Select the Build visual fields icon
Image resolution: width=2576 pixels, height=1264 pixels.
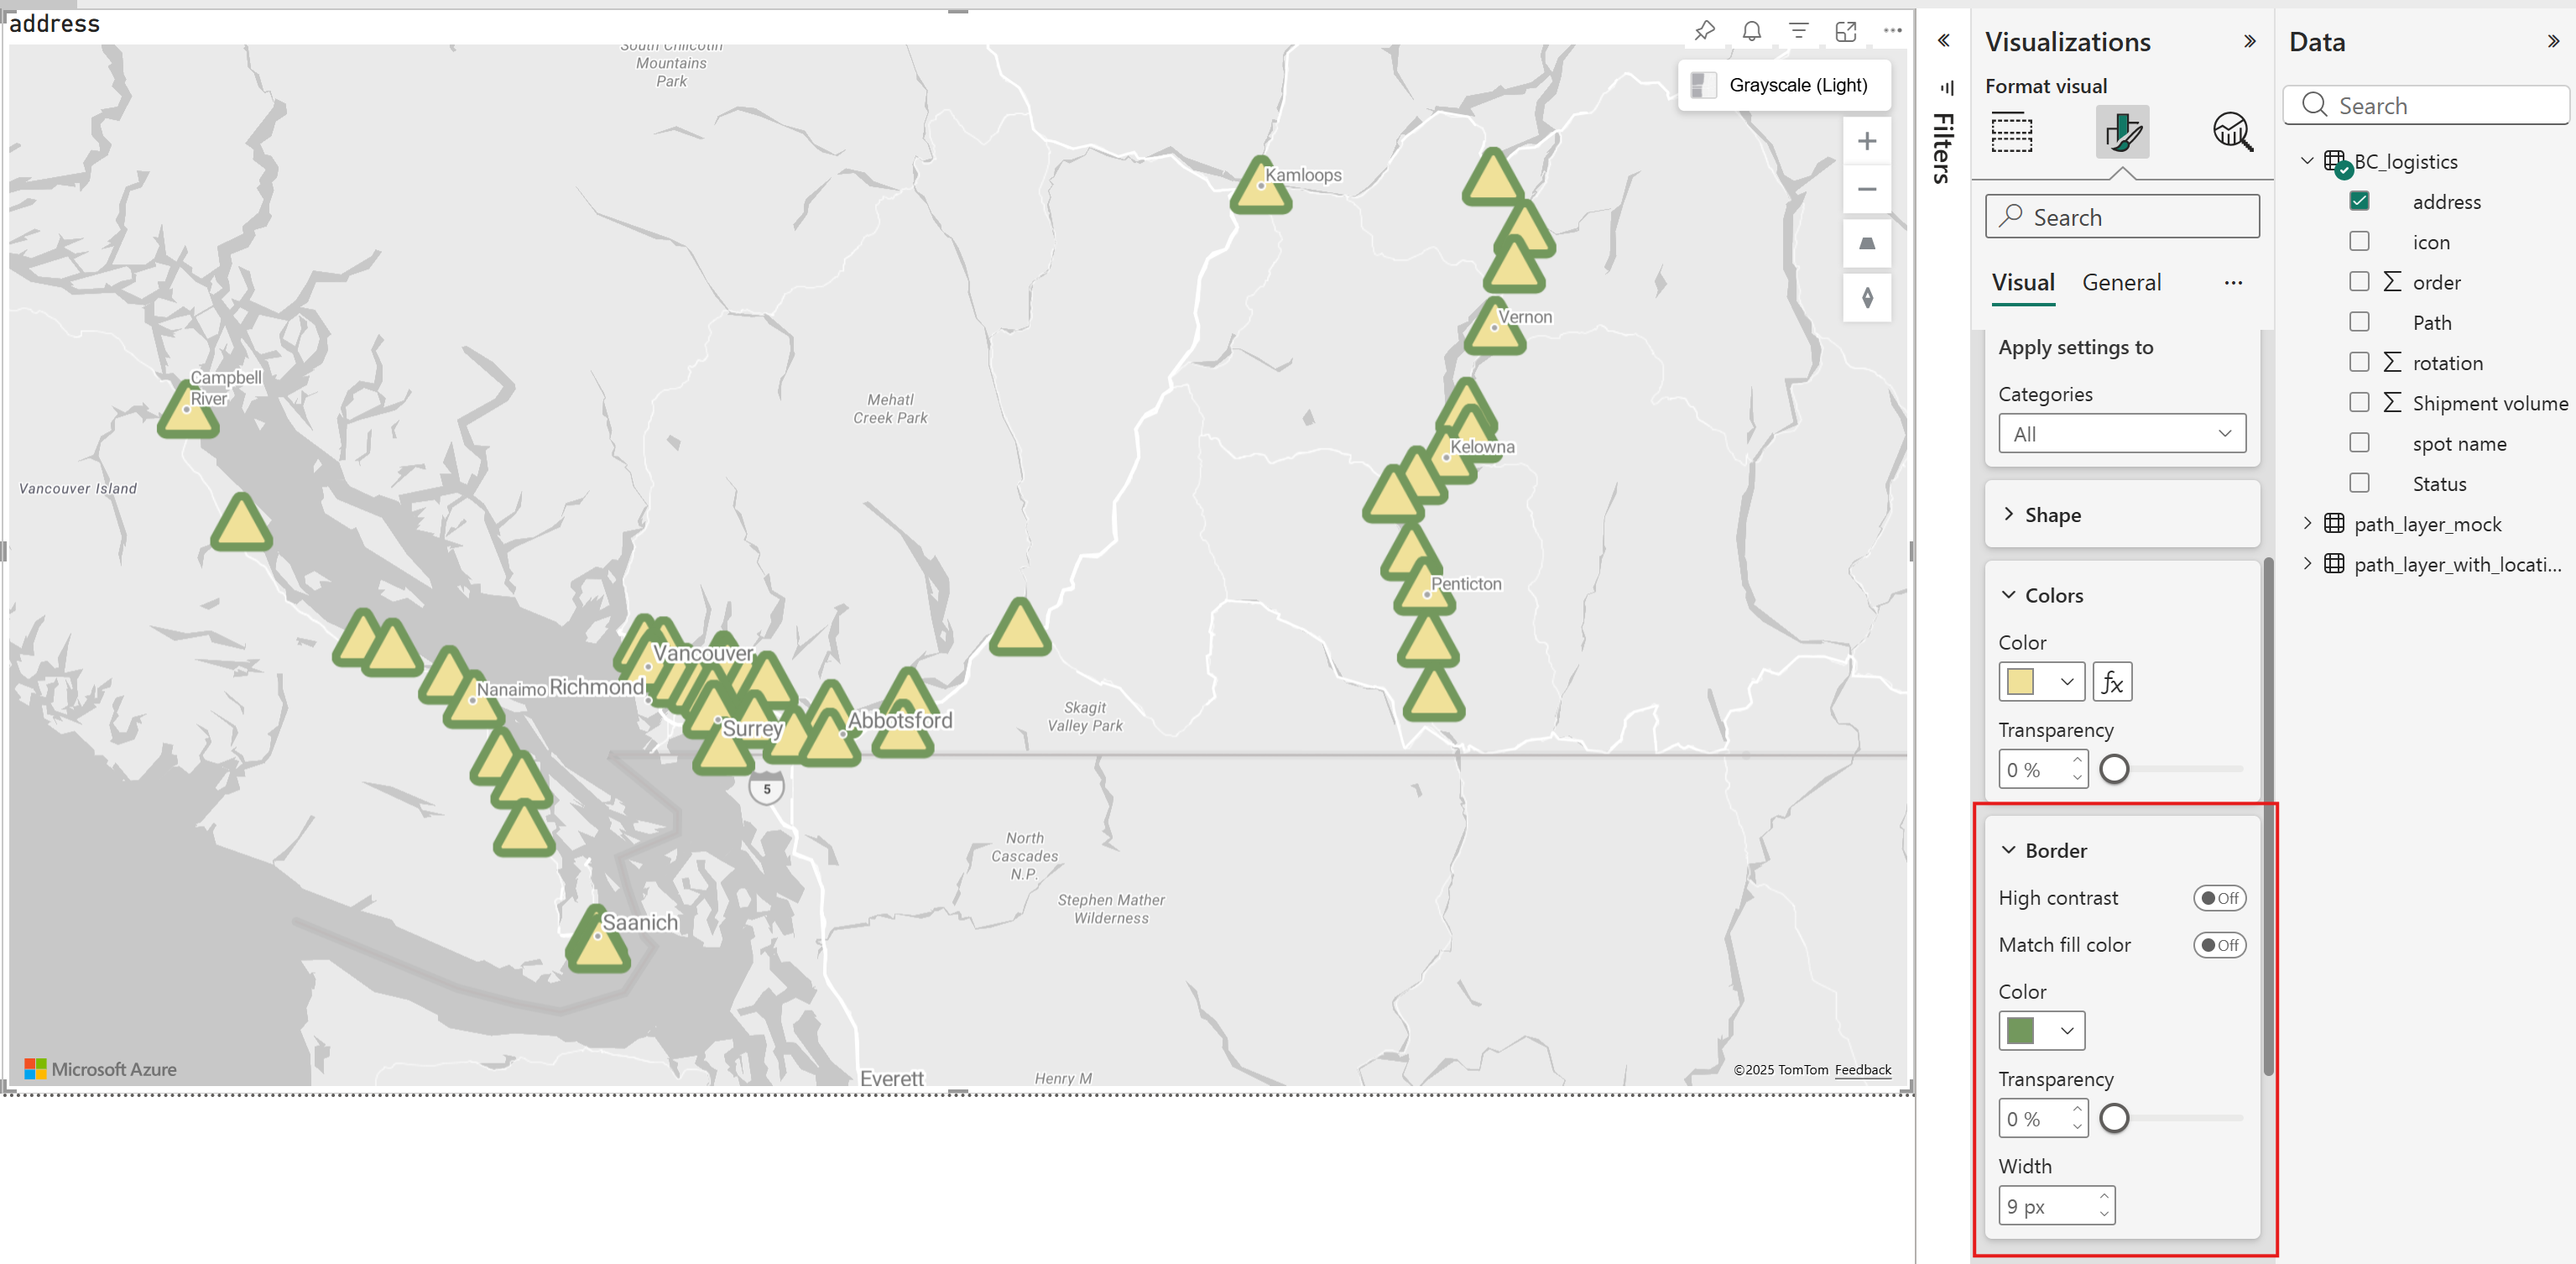pyautogui.click(x=2011, y=132)
